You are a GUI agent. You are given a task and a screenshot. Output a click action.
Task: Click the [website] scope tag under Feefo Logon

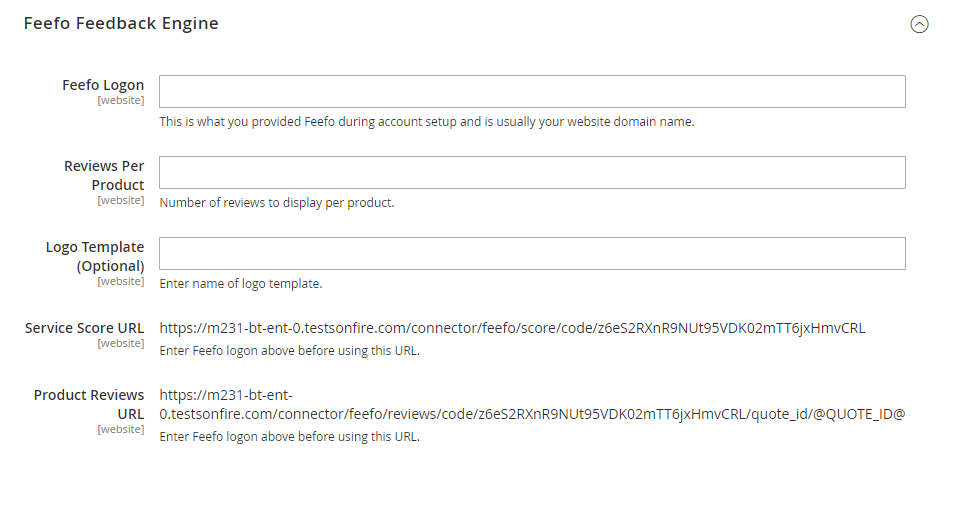pos(121,100)
